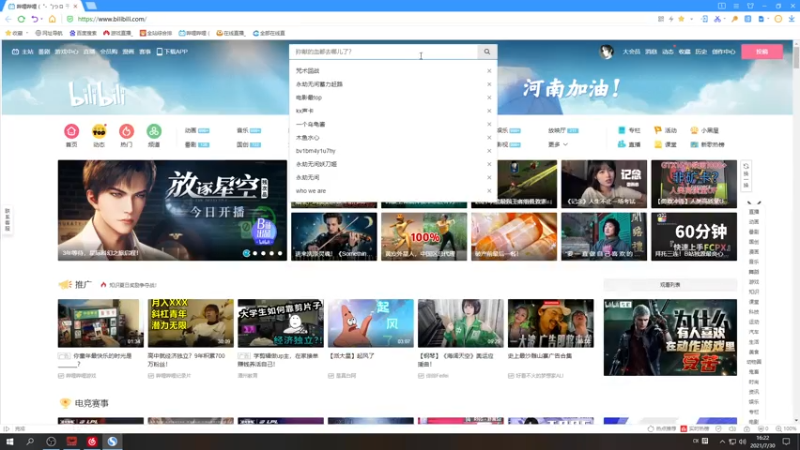The image size is (800, 450).
Task: Click 主站 main site link
Action: (x=23, y=52)
